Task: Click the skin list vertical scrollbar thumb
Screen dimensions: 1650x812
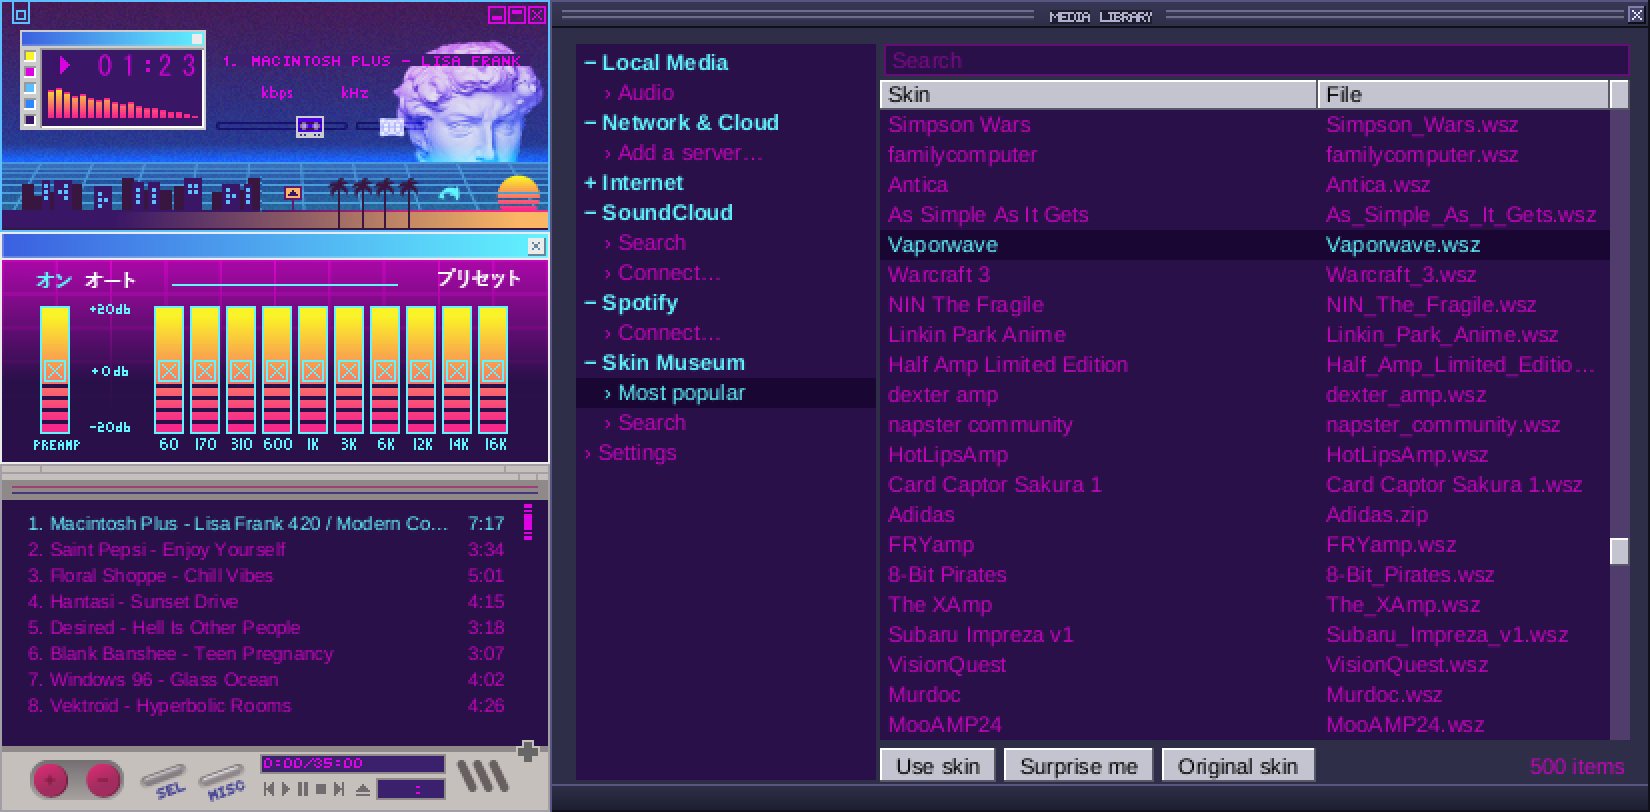Action: click(1619, 551)
